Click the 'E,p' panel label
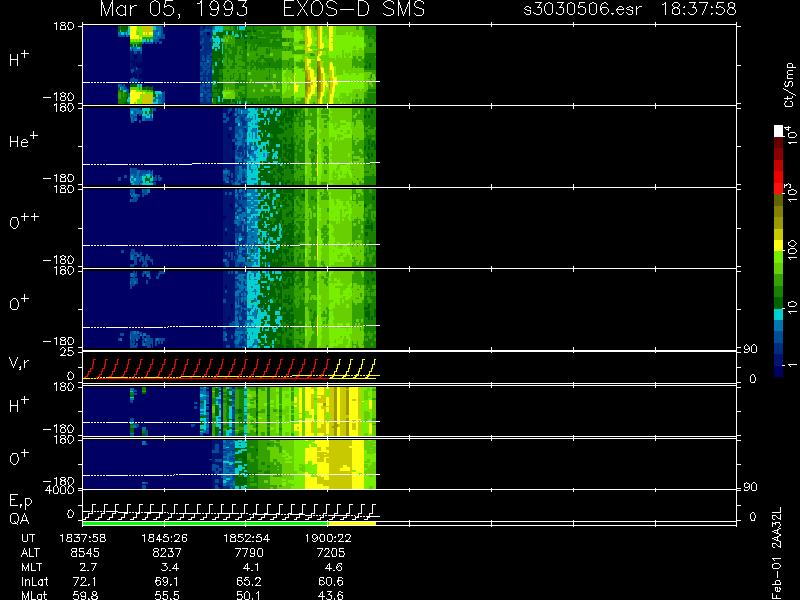The width and height of the screenshot is (800, 600). point(20,502)
